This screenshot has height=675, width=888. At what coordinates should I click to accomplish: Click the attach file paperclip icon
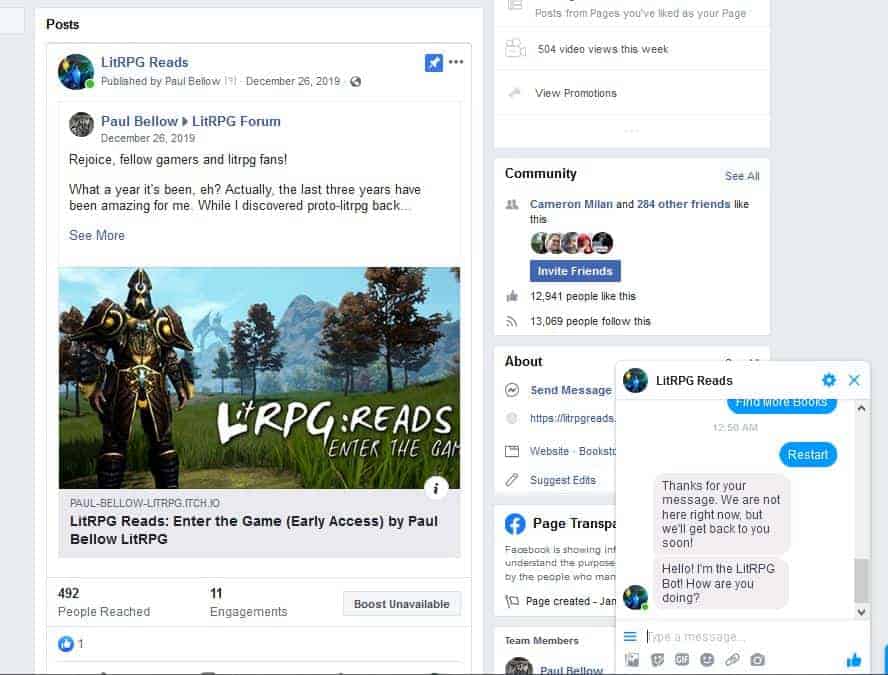pos(732,660)
